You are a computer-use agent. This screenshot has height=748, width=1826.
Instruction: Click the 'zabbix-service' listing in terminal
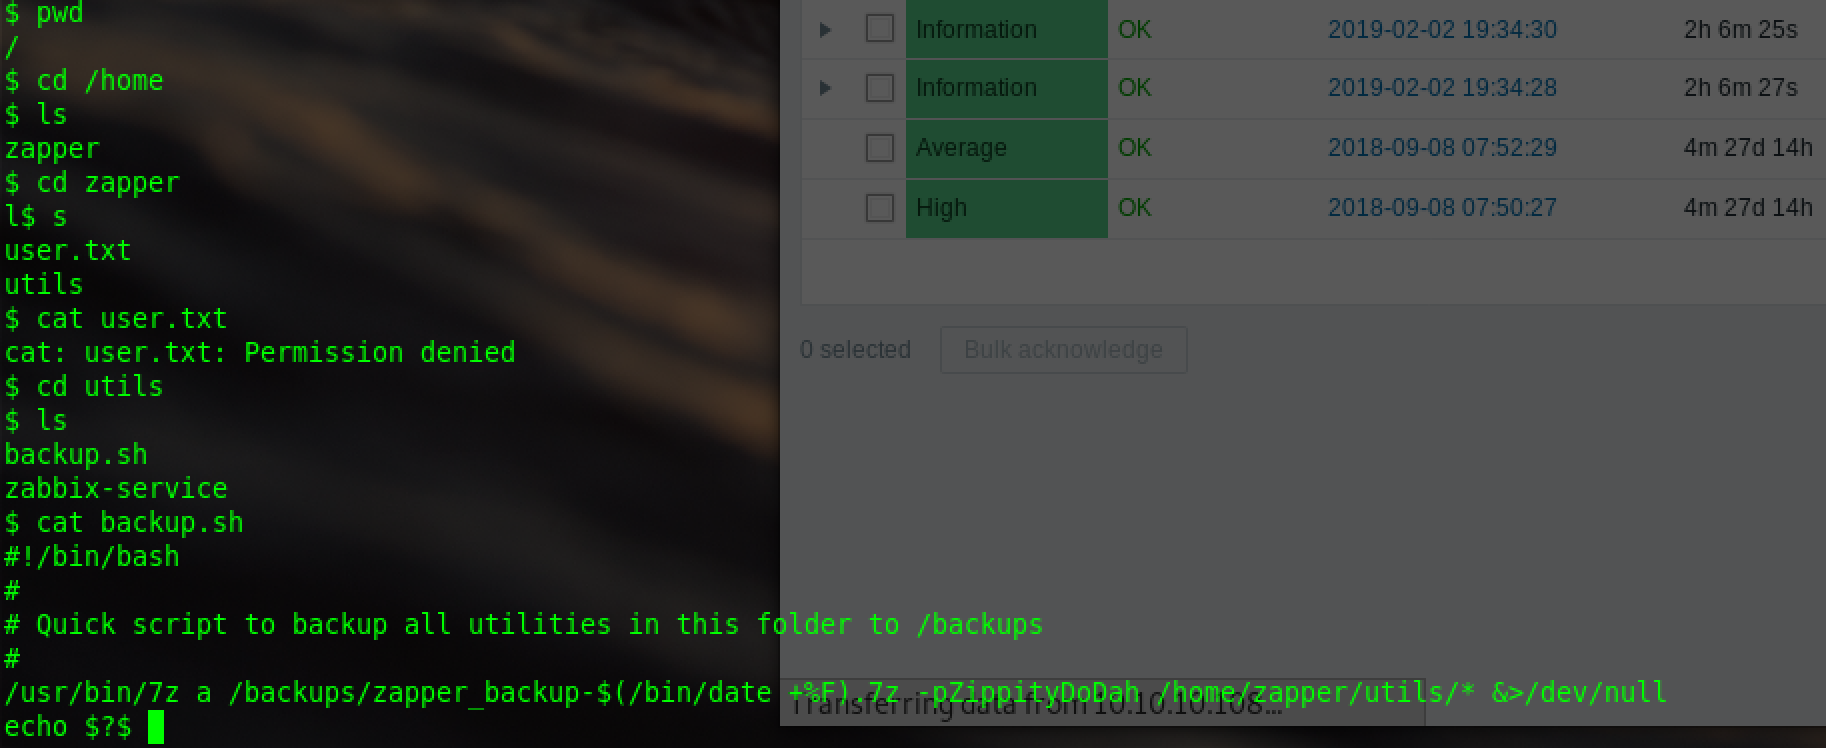(x=116, y=489)
